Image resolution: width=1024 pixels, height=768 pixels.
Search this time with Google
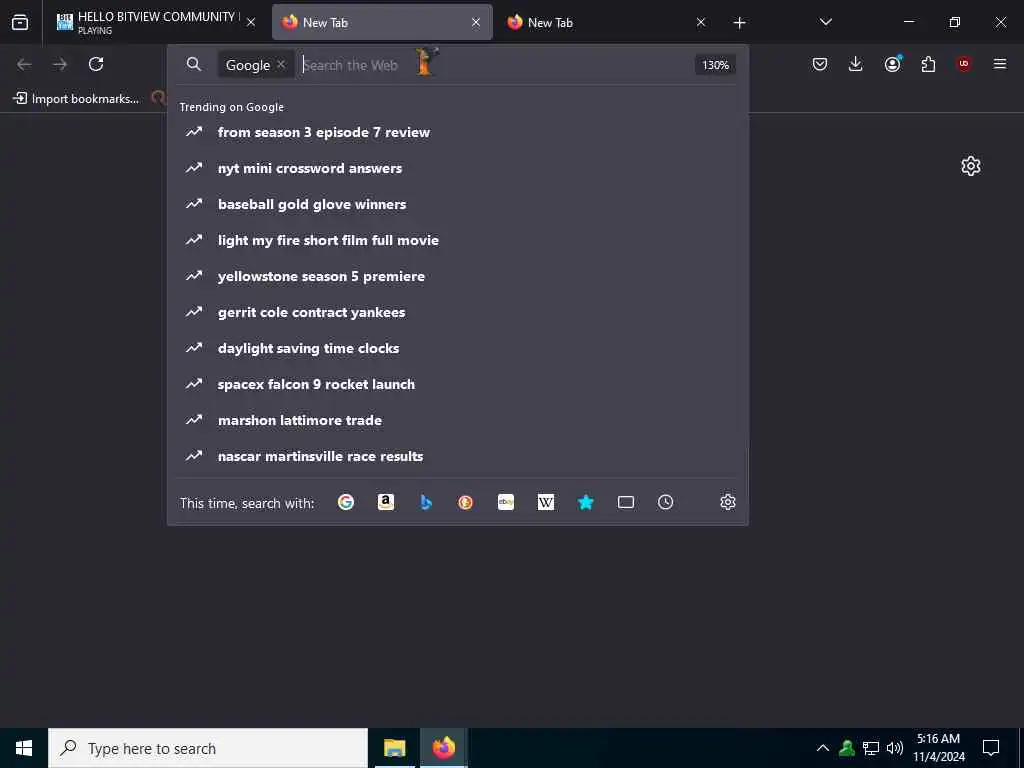click(x=346, y=502)
